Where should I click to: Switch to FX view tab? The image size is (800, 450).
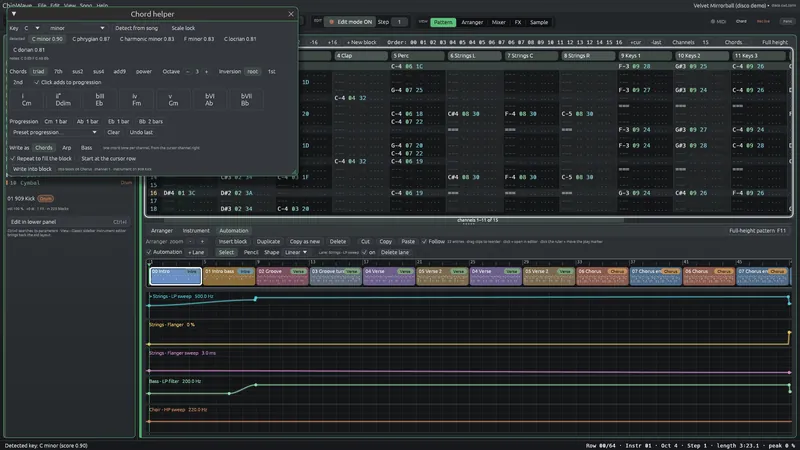tap(518, 22)
